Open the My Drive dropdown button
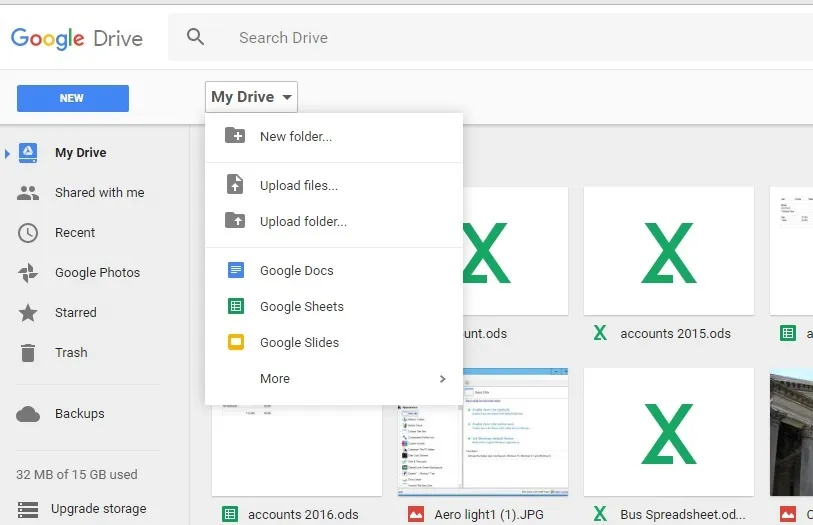813x525 pixels. tap(251, 96)
